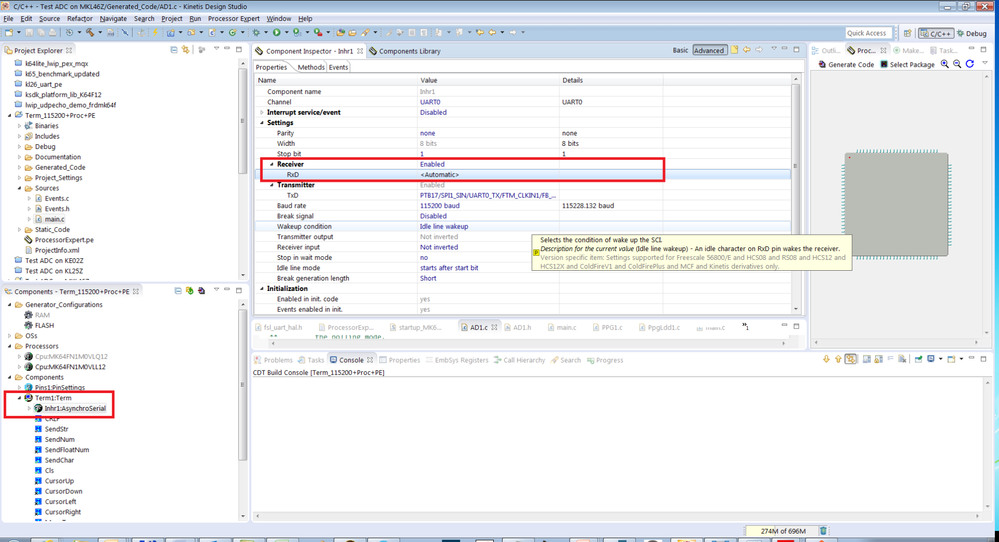The width and height of the screenshot is (999, 542).
Task: Open the Components Library tab
Action: [405, 51]
